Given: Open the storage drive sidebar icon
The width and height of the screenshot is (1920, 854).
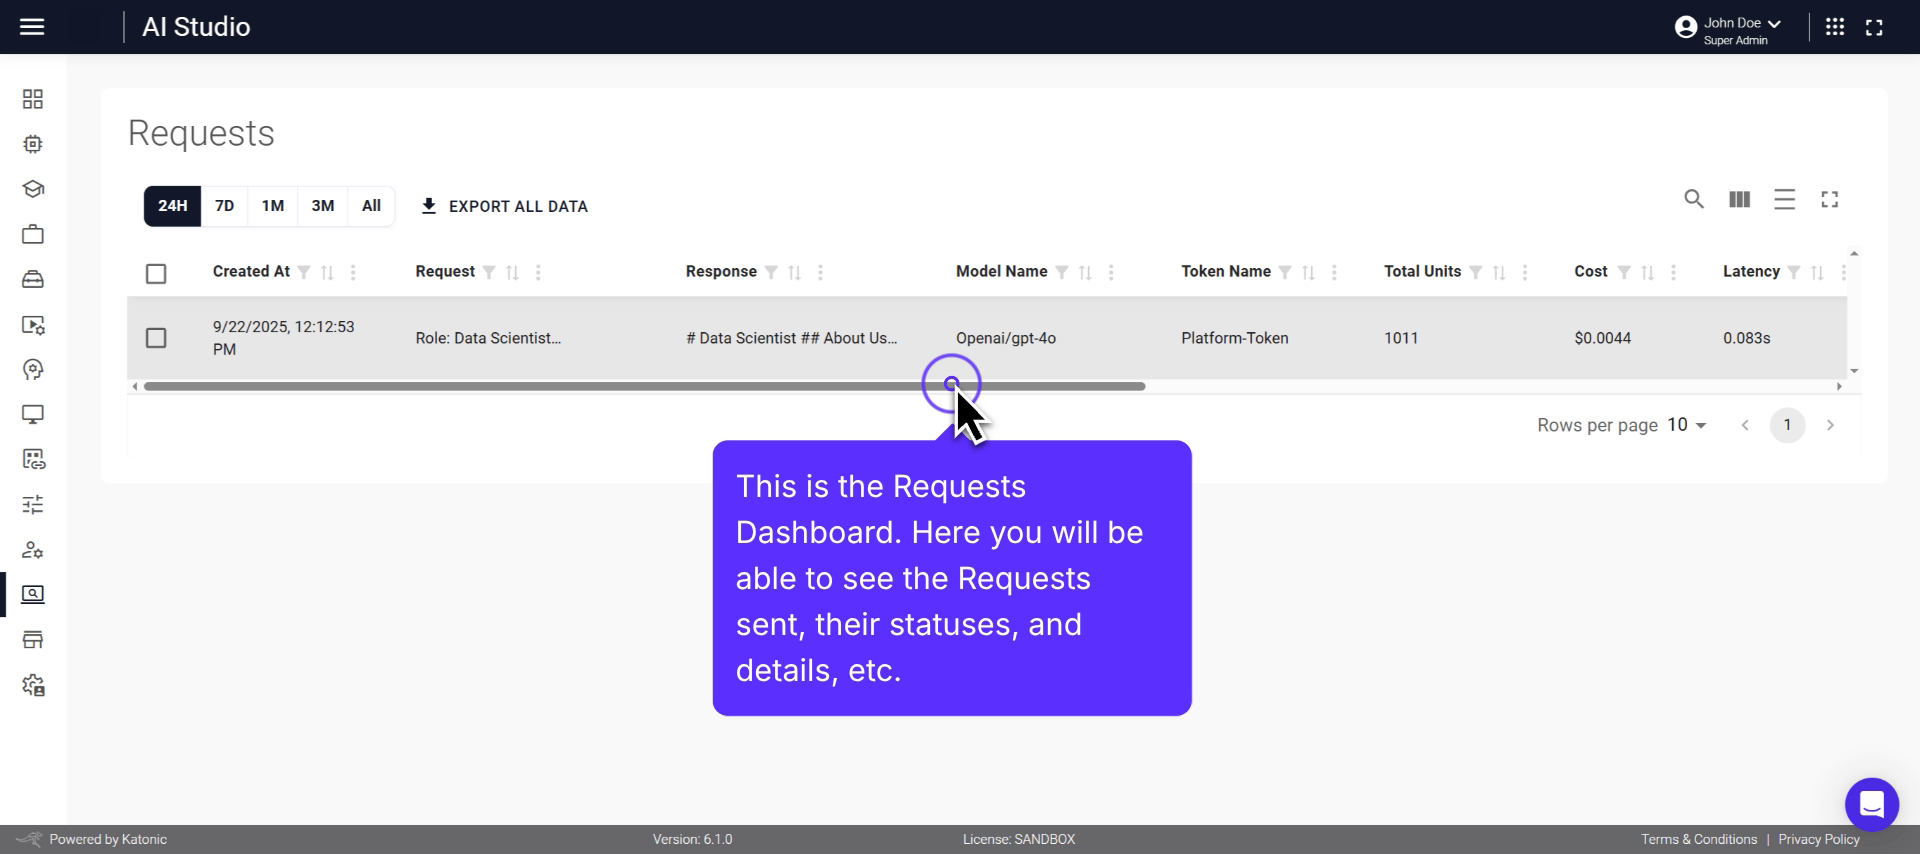Looking at the screenshot, I should pyautogui.click(x=33, y=279).
